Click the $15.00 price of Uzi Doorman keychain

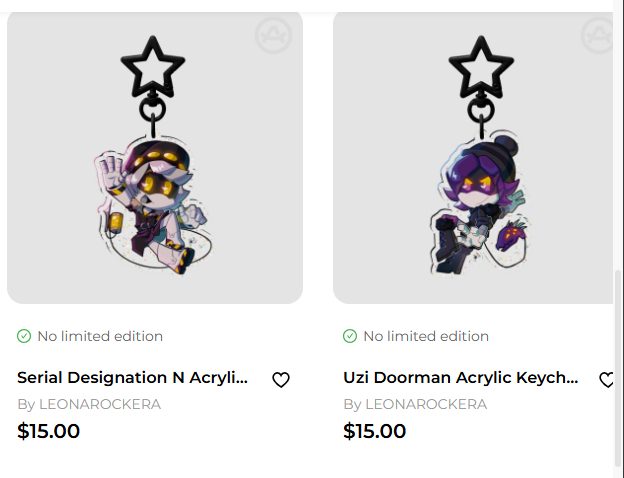coord(375,431)
